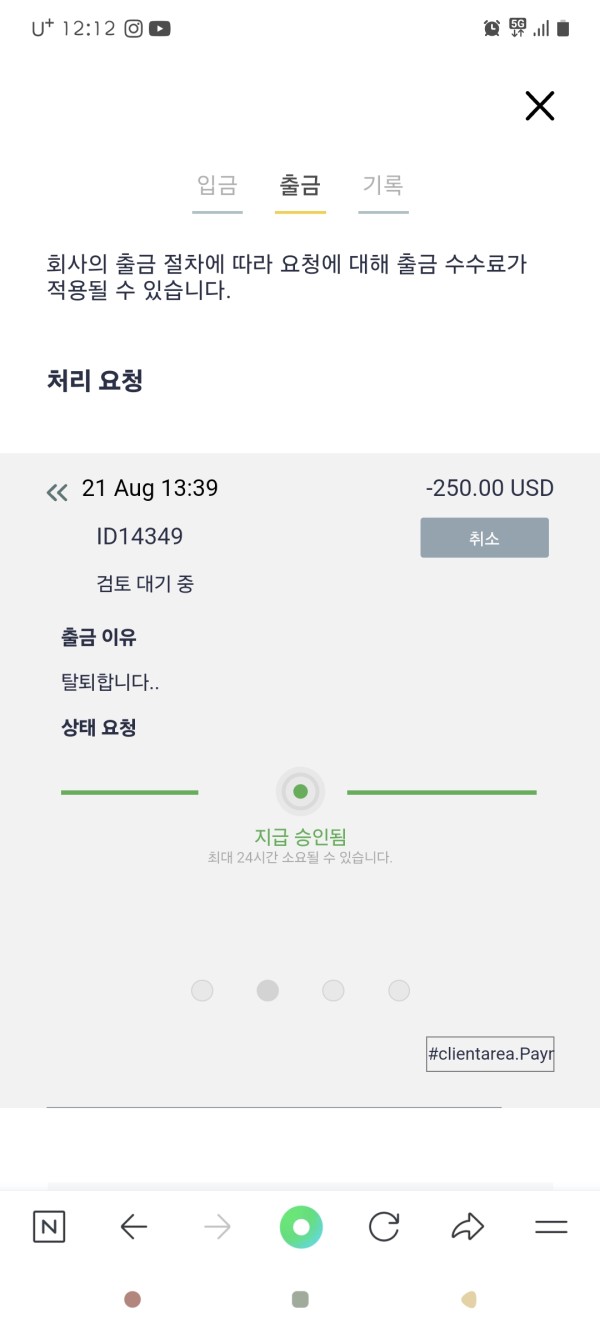Tap the green circle search button

[301, 1227]
